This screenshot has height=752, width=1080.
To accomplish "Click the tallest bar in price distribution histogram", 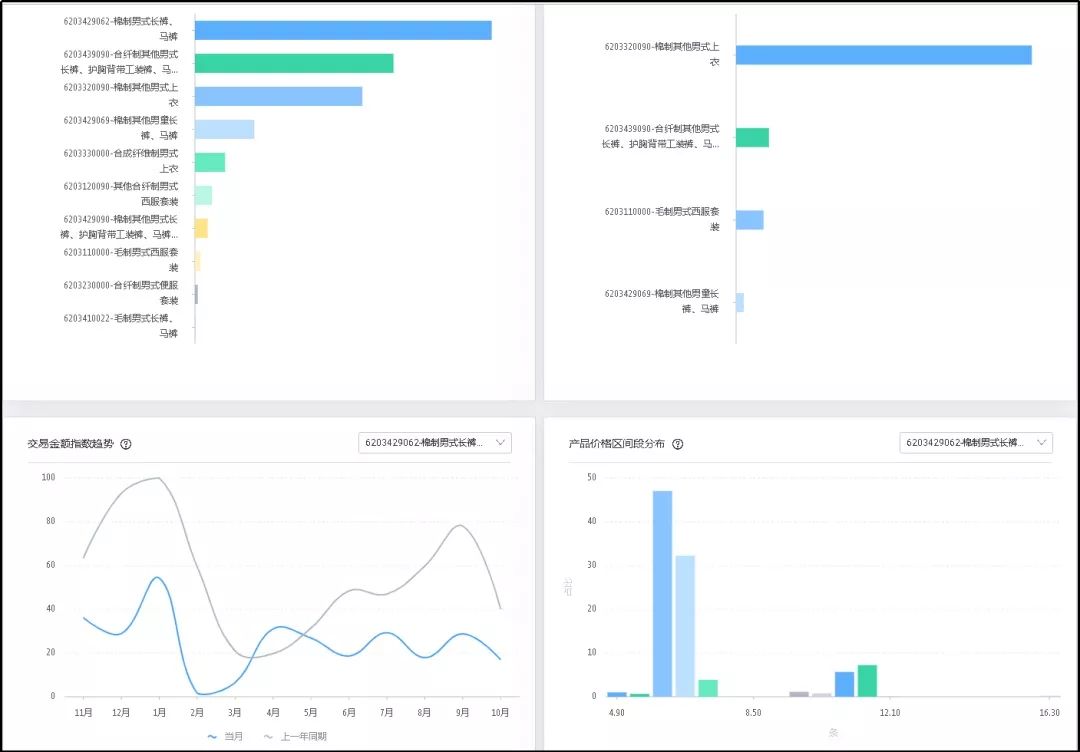I will [x=662, y=593].
